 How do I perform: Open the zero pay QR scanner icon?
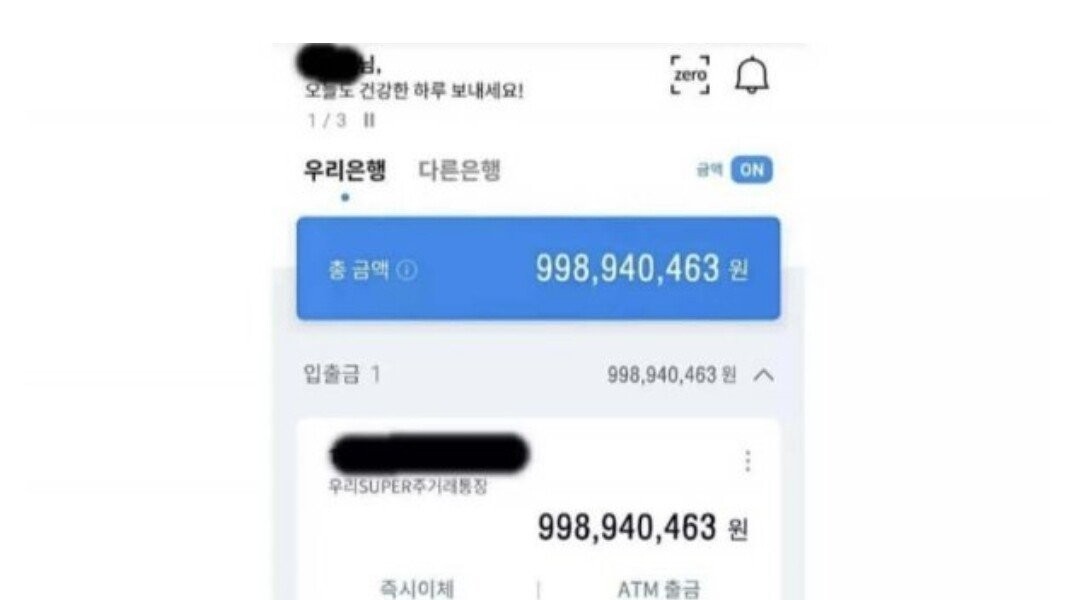click(x=690, y=75)
